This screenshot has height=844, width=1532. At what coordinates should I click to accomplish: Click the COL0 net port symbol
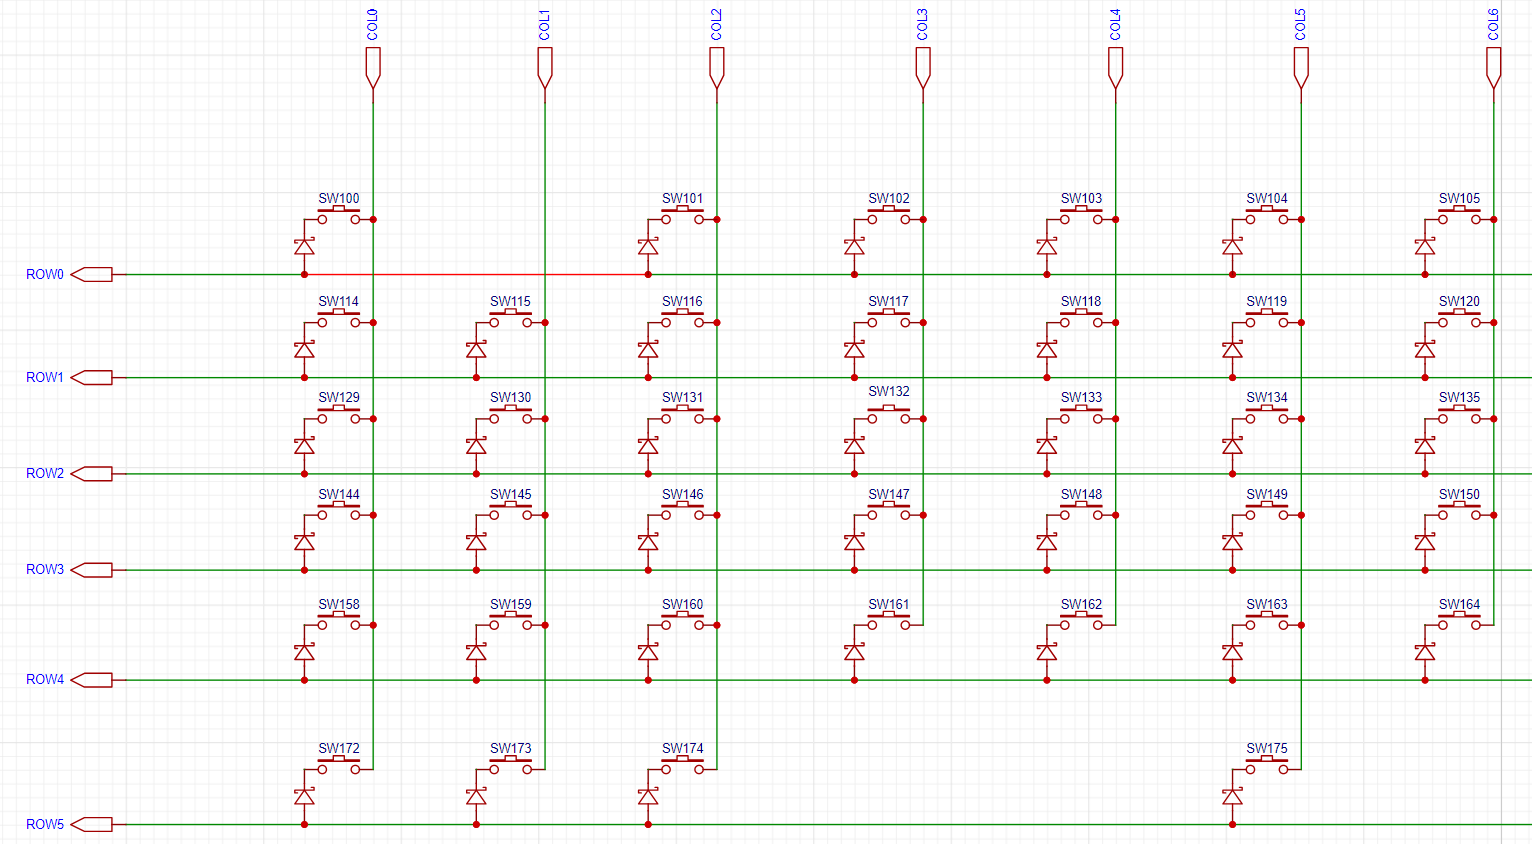coord(373,68)
